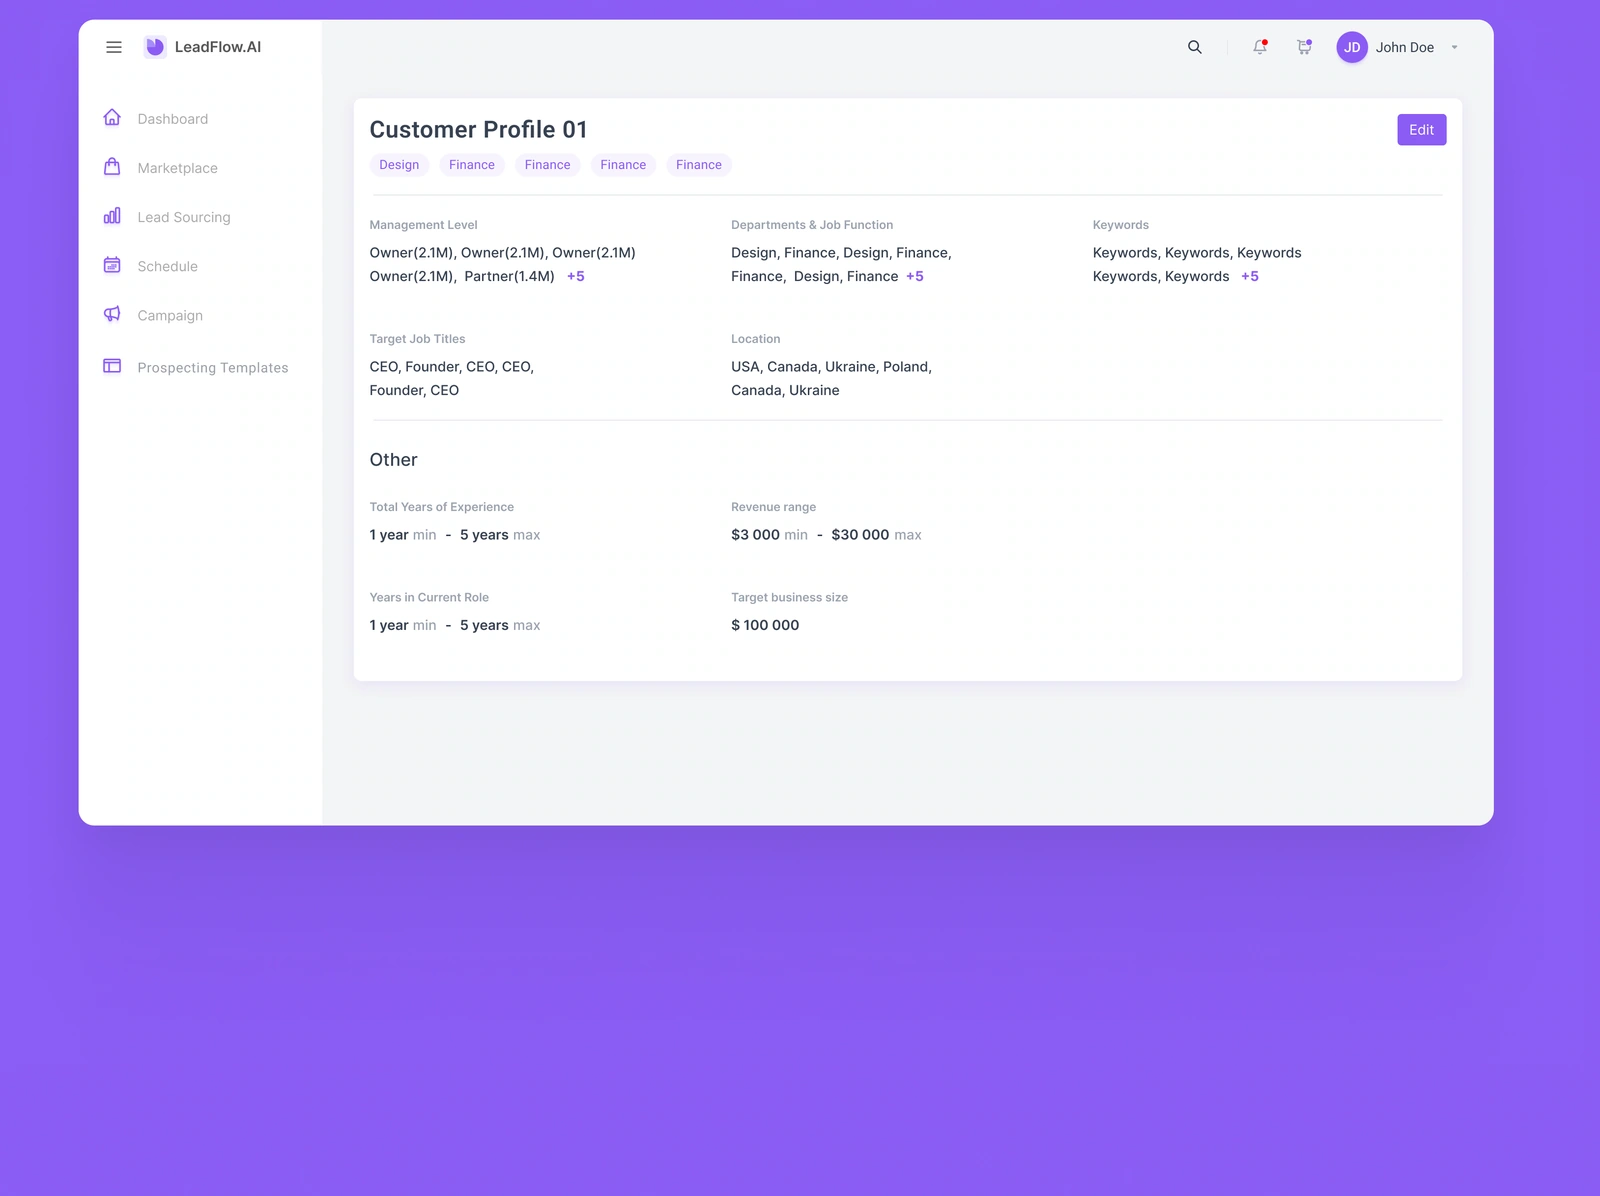Show +5 more Management Level items
Image resolution: width=1600 pixels, height=1196 pixels.
coord(576,277)
